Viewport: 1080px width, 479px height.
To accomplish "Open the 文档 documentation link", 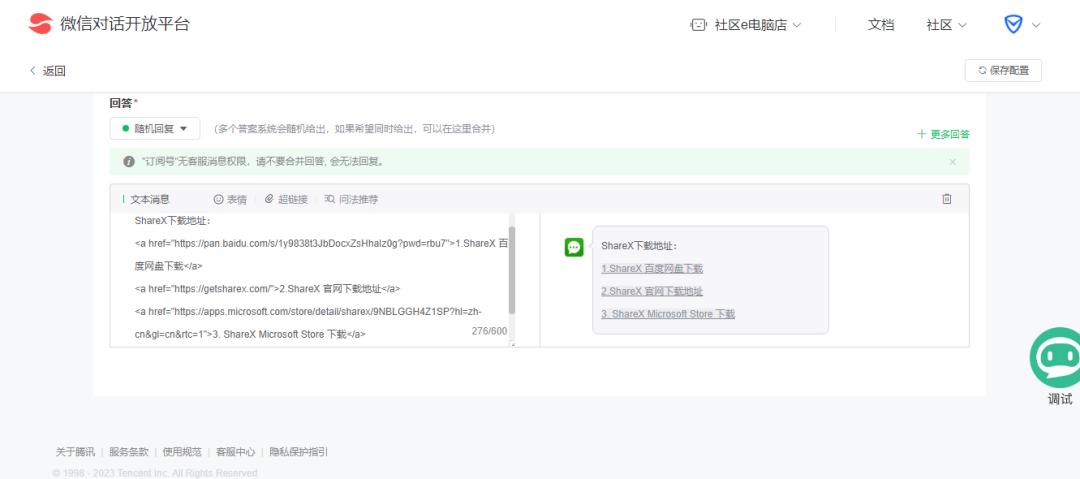I will click(880, 25).
